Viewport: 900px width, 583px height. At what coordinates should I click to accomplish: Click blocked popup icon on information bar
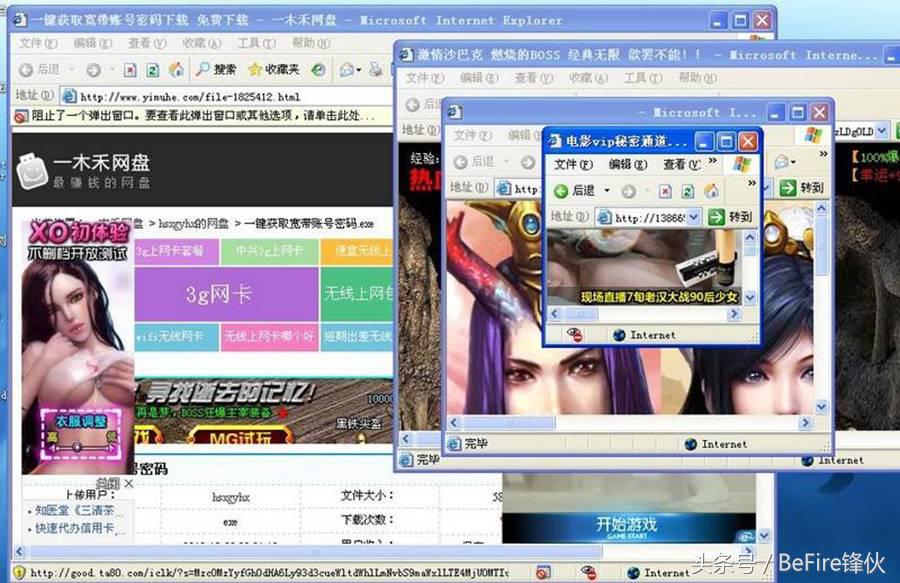click(21, 116)
